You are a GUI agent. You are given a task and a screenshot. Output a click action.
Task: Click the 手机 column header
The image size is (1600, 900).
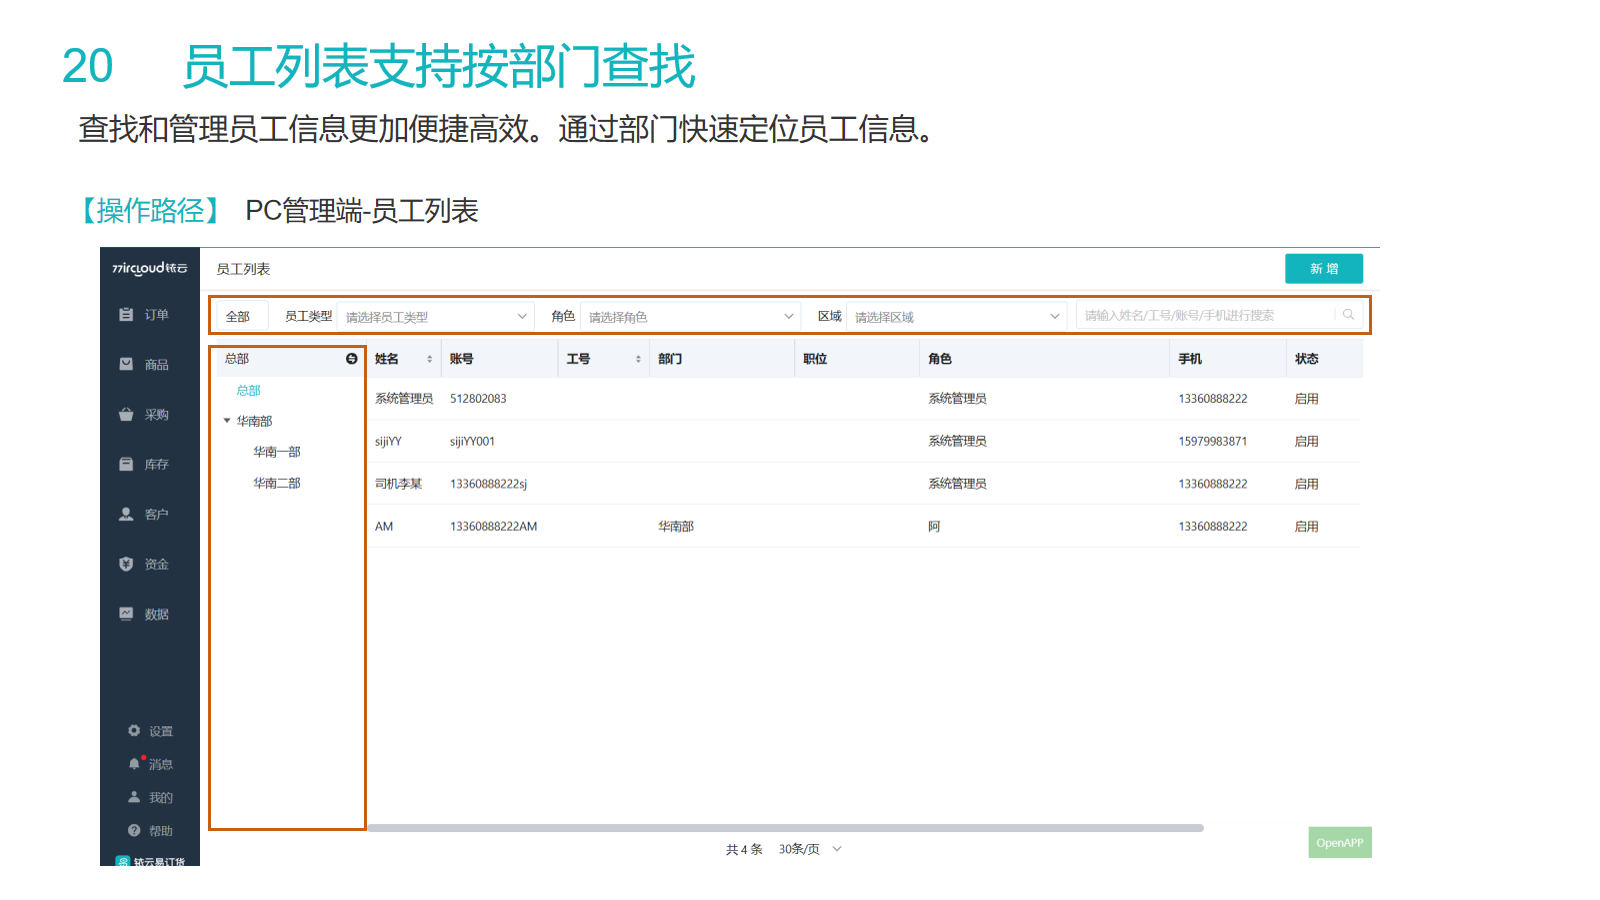click(x=1190, y=359)
